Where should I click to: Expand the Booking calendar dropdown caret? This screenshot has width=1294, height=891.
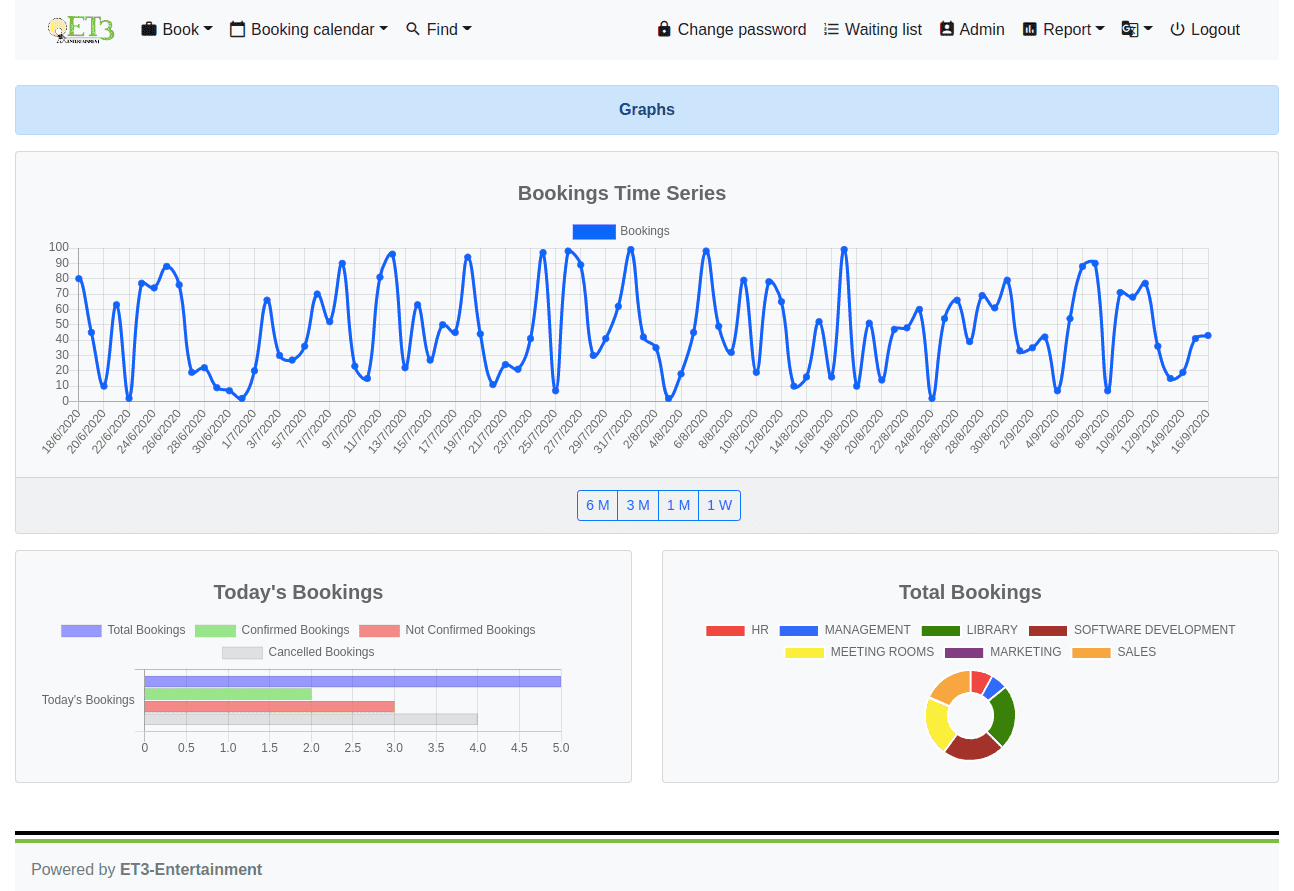point(383,29)
